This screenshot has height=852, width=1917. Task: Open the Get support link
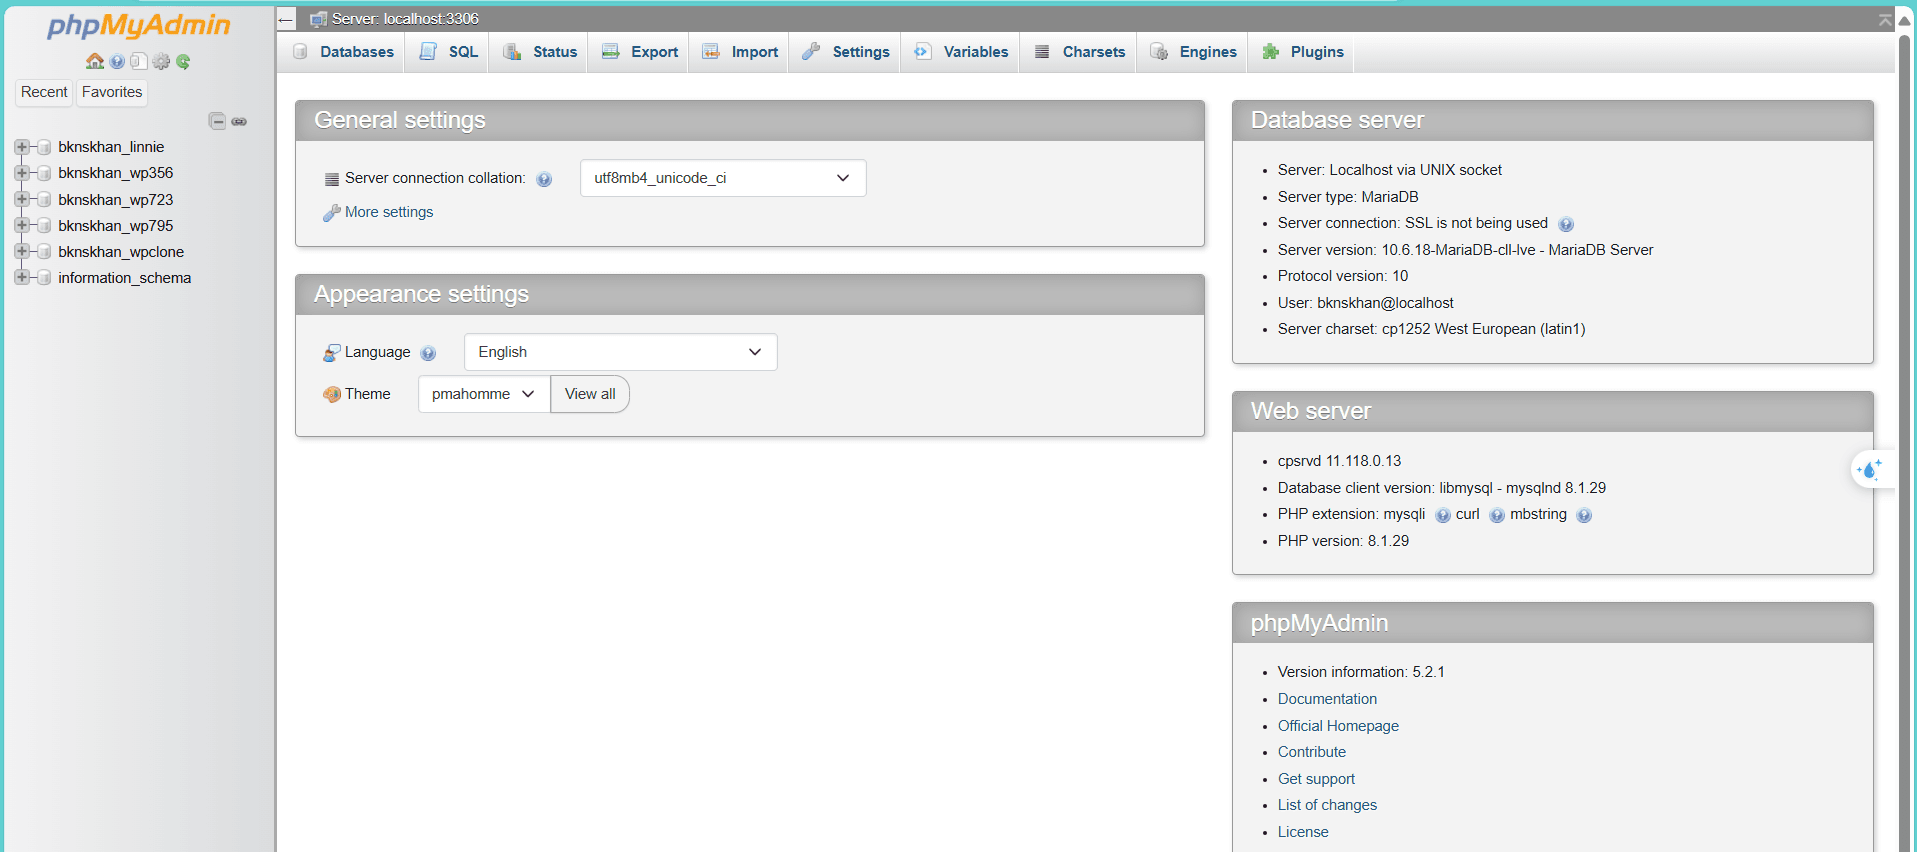pos(1316,779)
